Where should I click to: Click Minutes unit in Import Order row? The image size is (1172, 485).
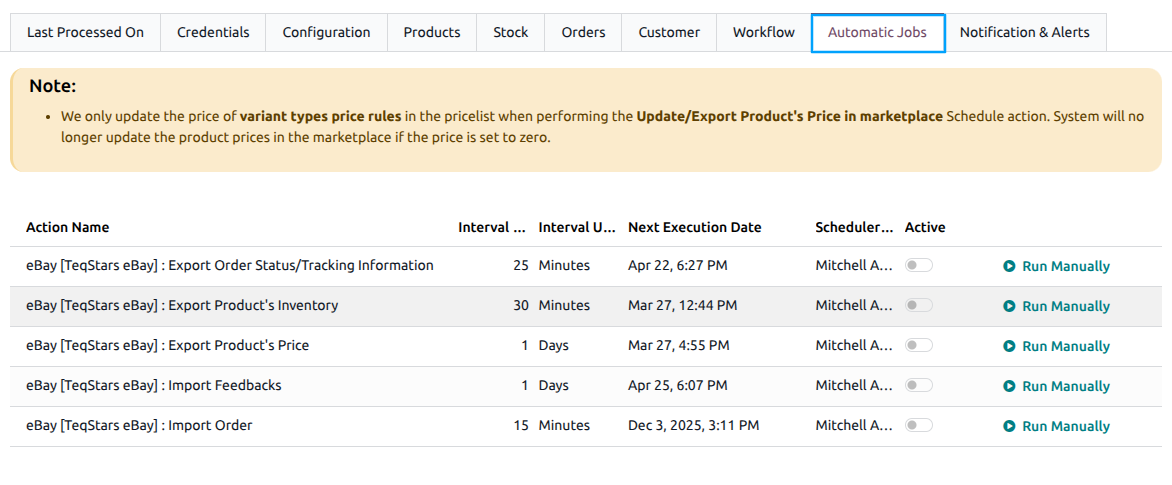pyautogui.click(x=564, y=425)
